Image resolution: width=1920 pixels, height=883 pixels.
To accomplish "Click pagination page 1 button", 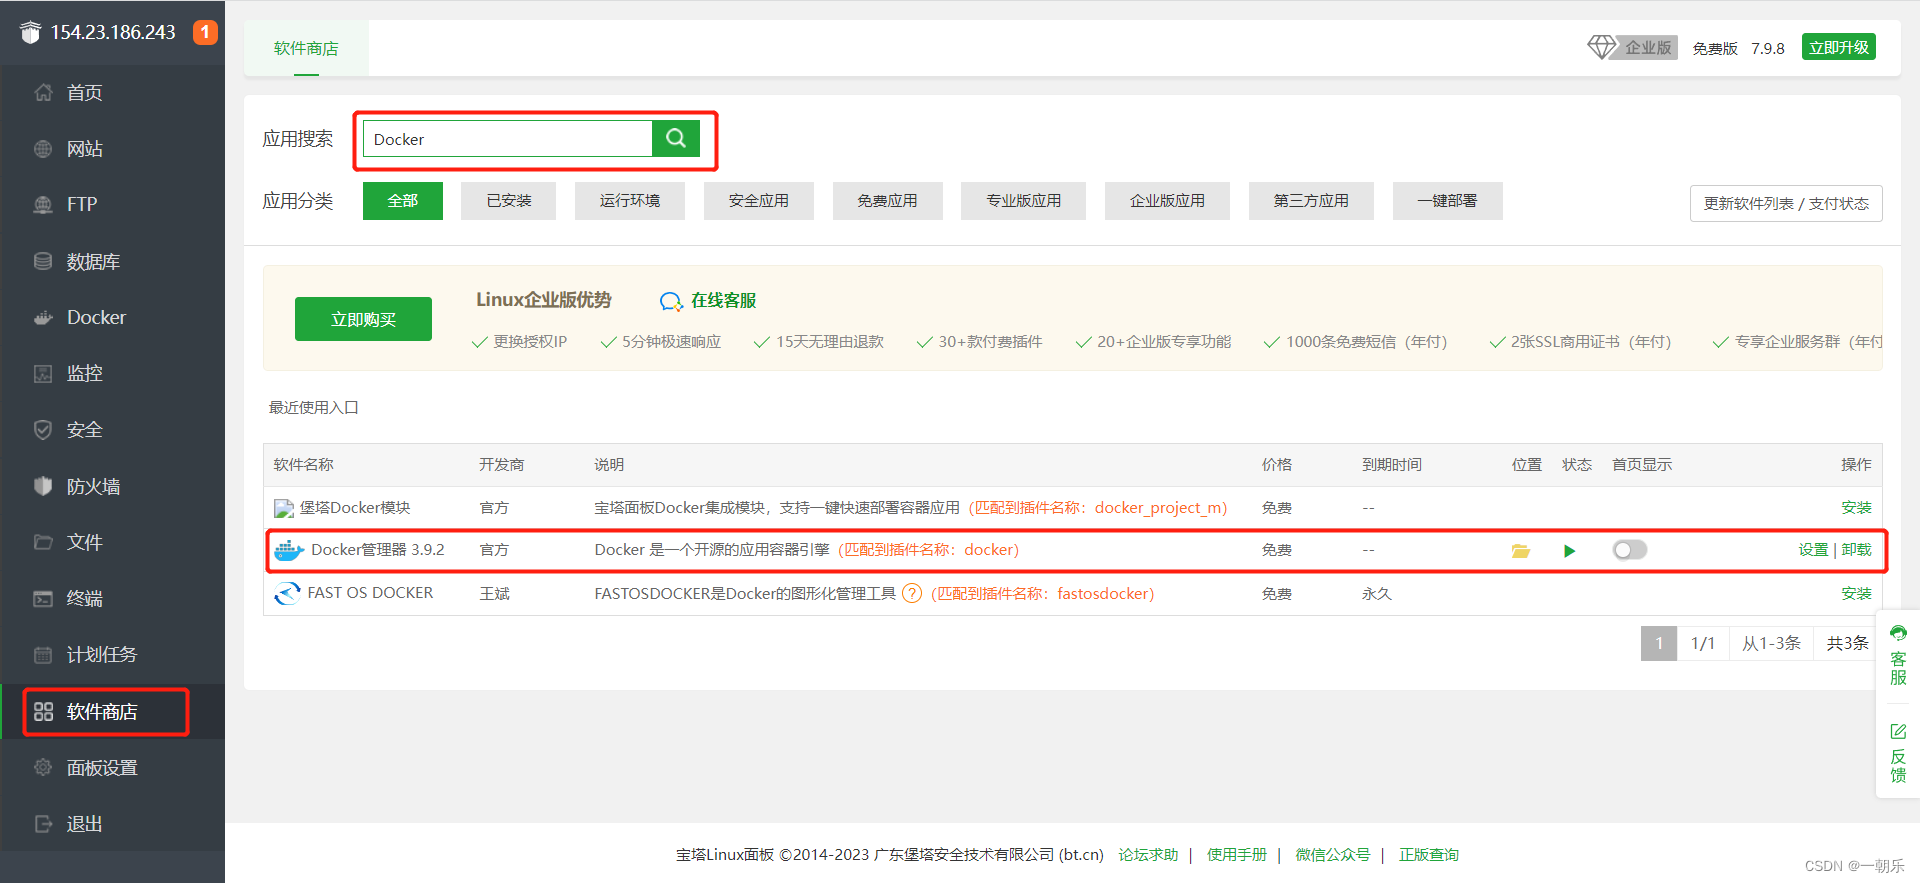I will coord(1659,643).
